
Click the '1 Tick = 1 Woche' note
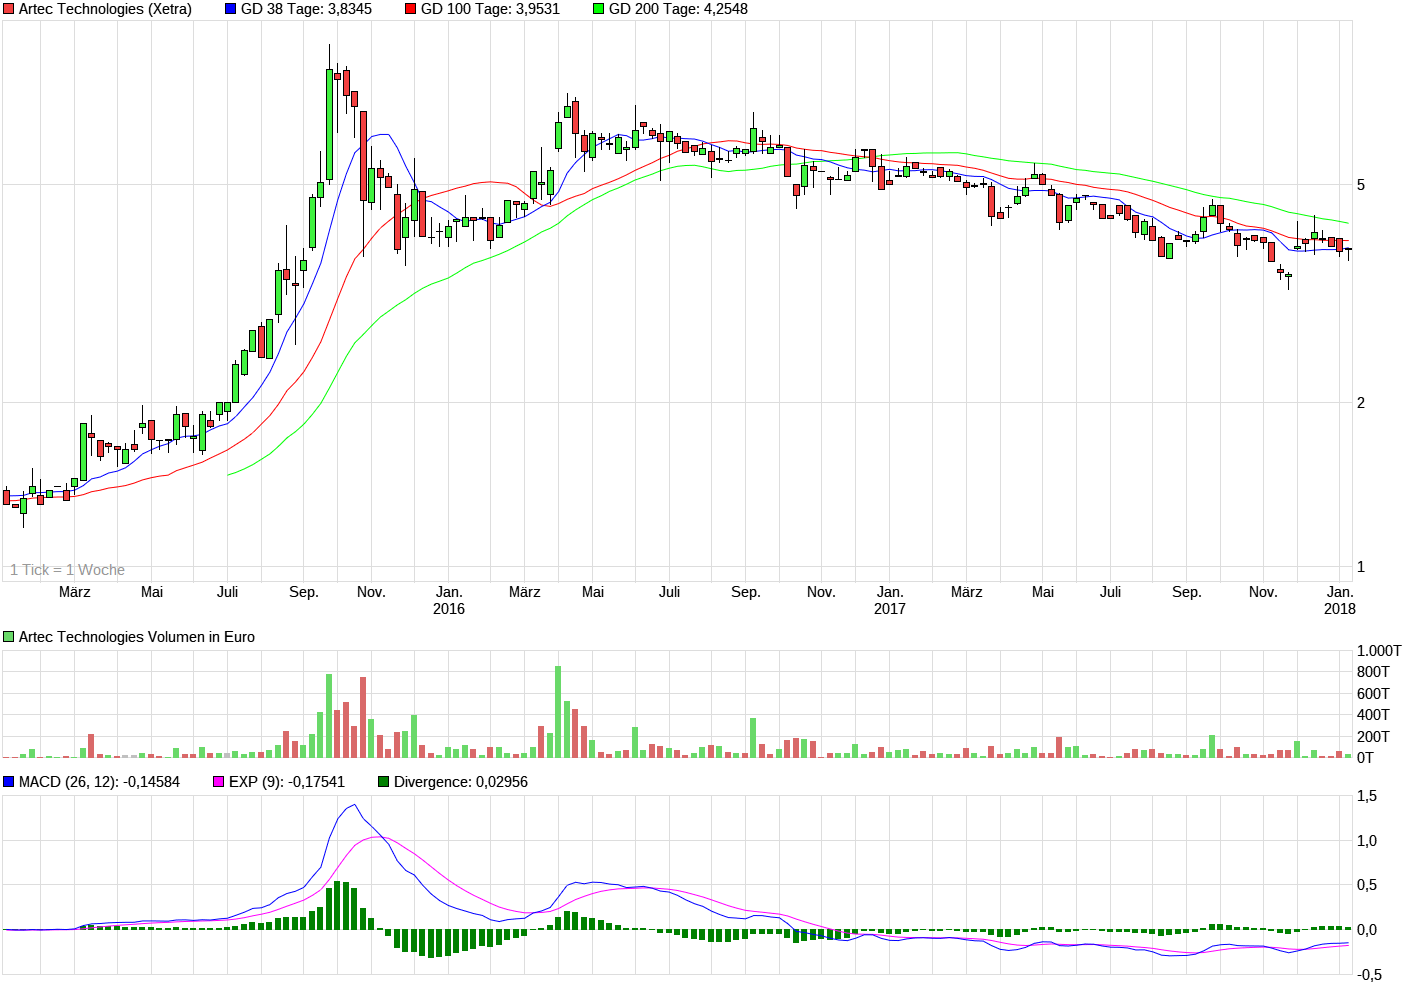tap(67, 570)
